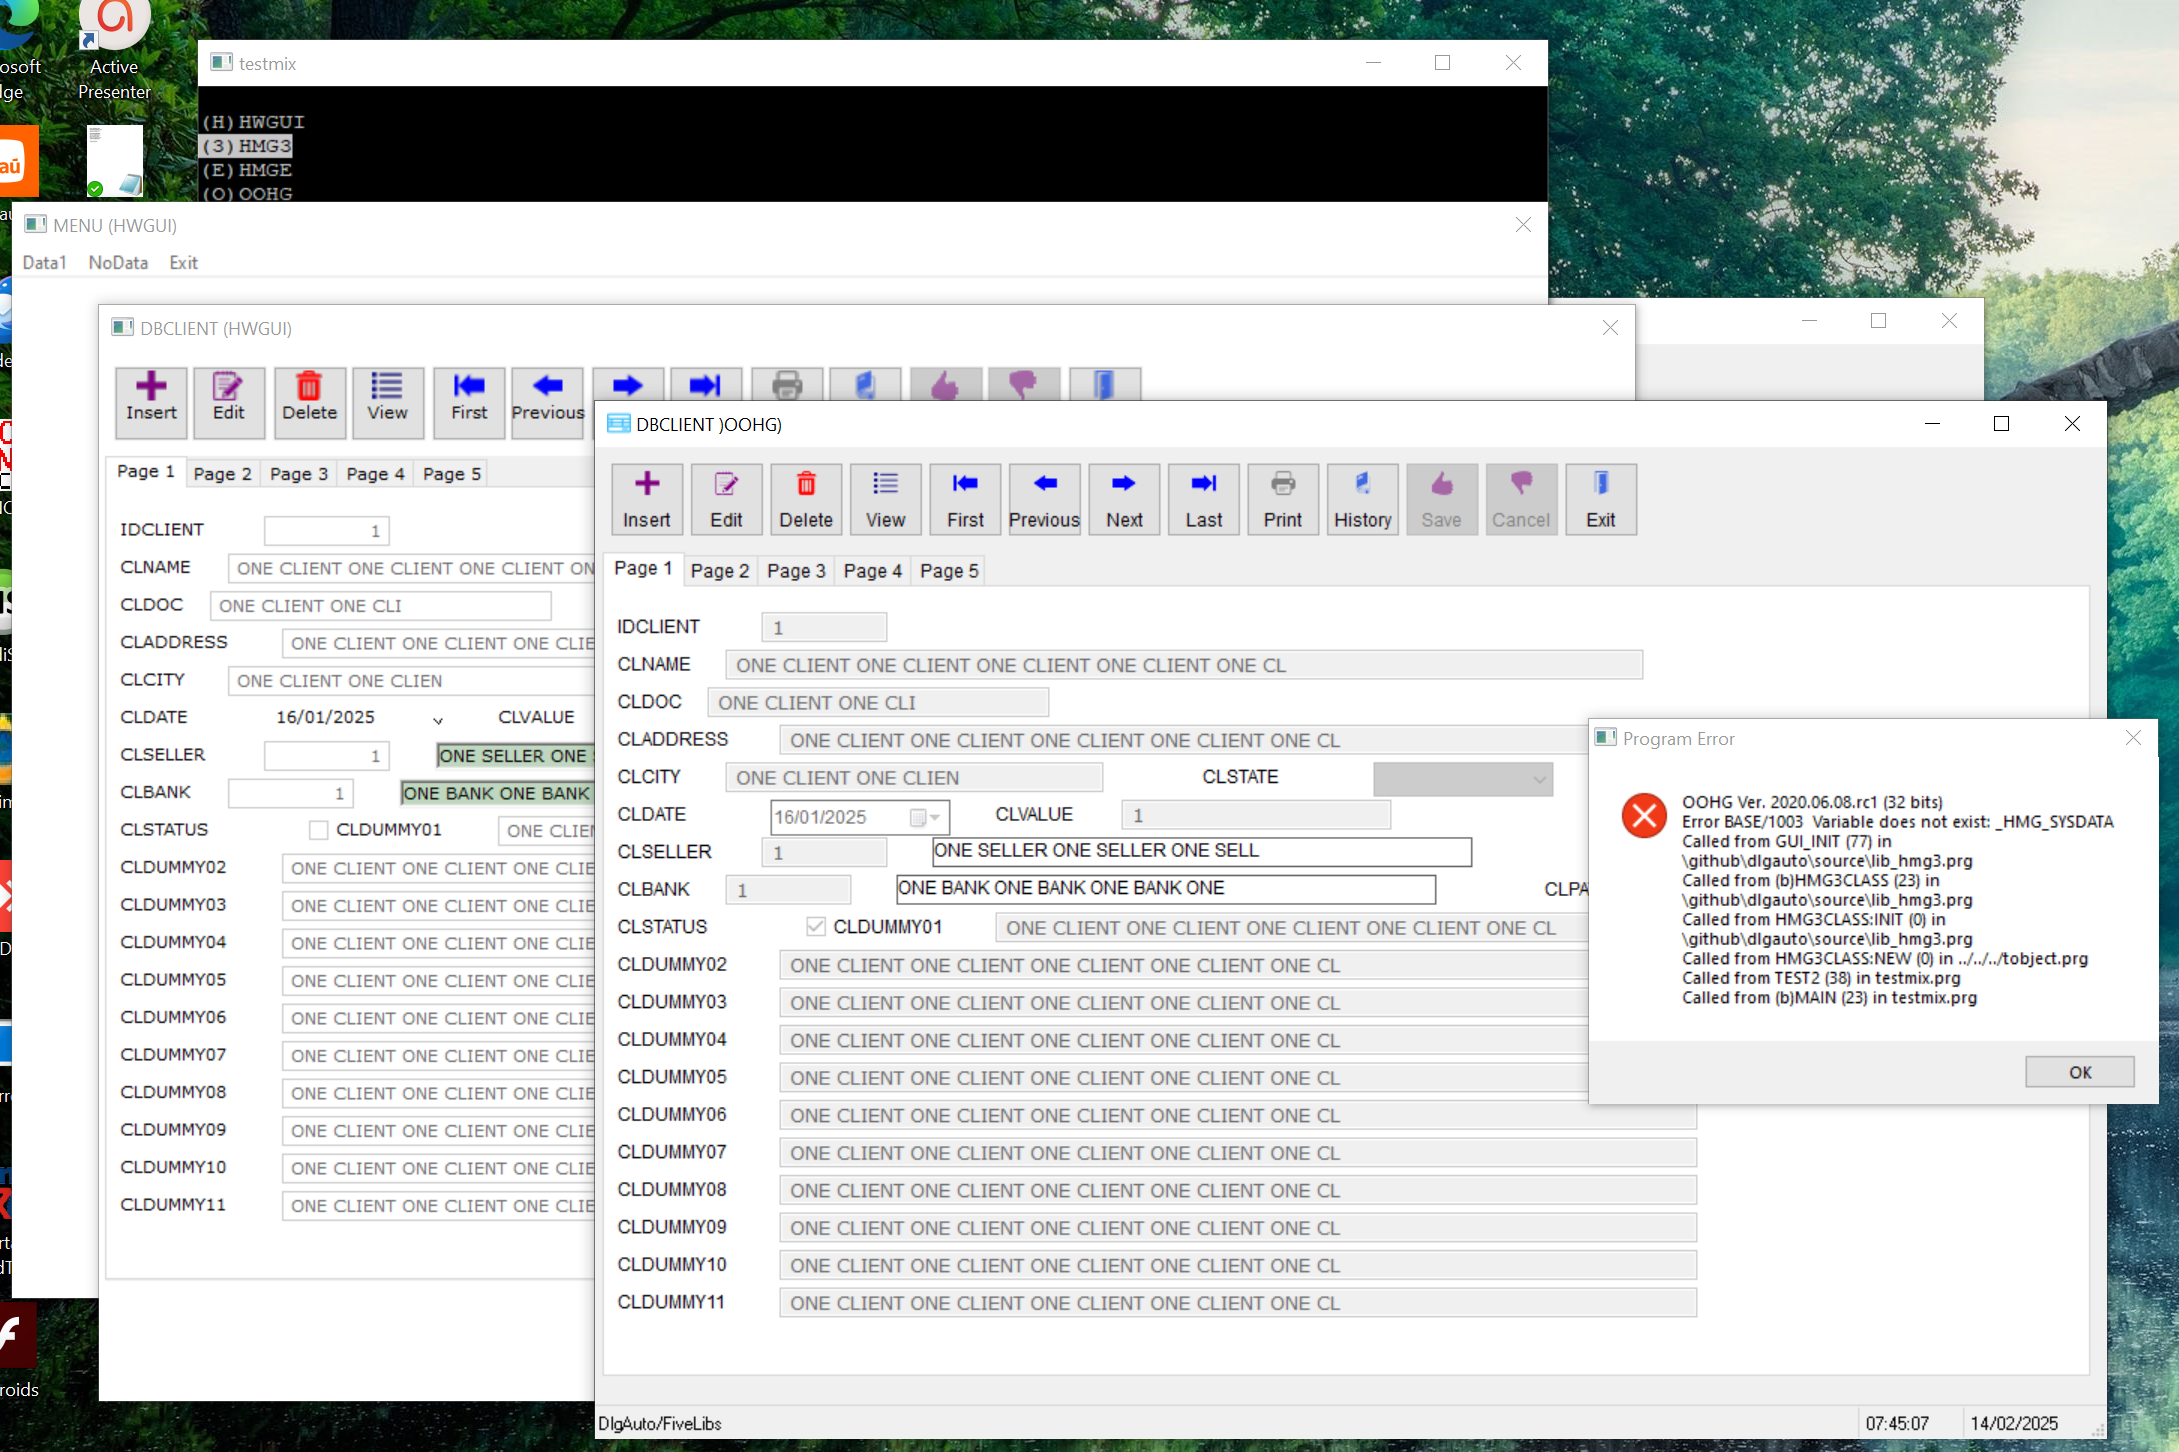The width and height of the screenshot is (2179, 1452).
Task: Expand the CLSTATE combo box
Action: coord(1539,779)
